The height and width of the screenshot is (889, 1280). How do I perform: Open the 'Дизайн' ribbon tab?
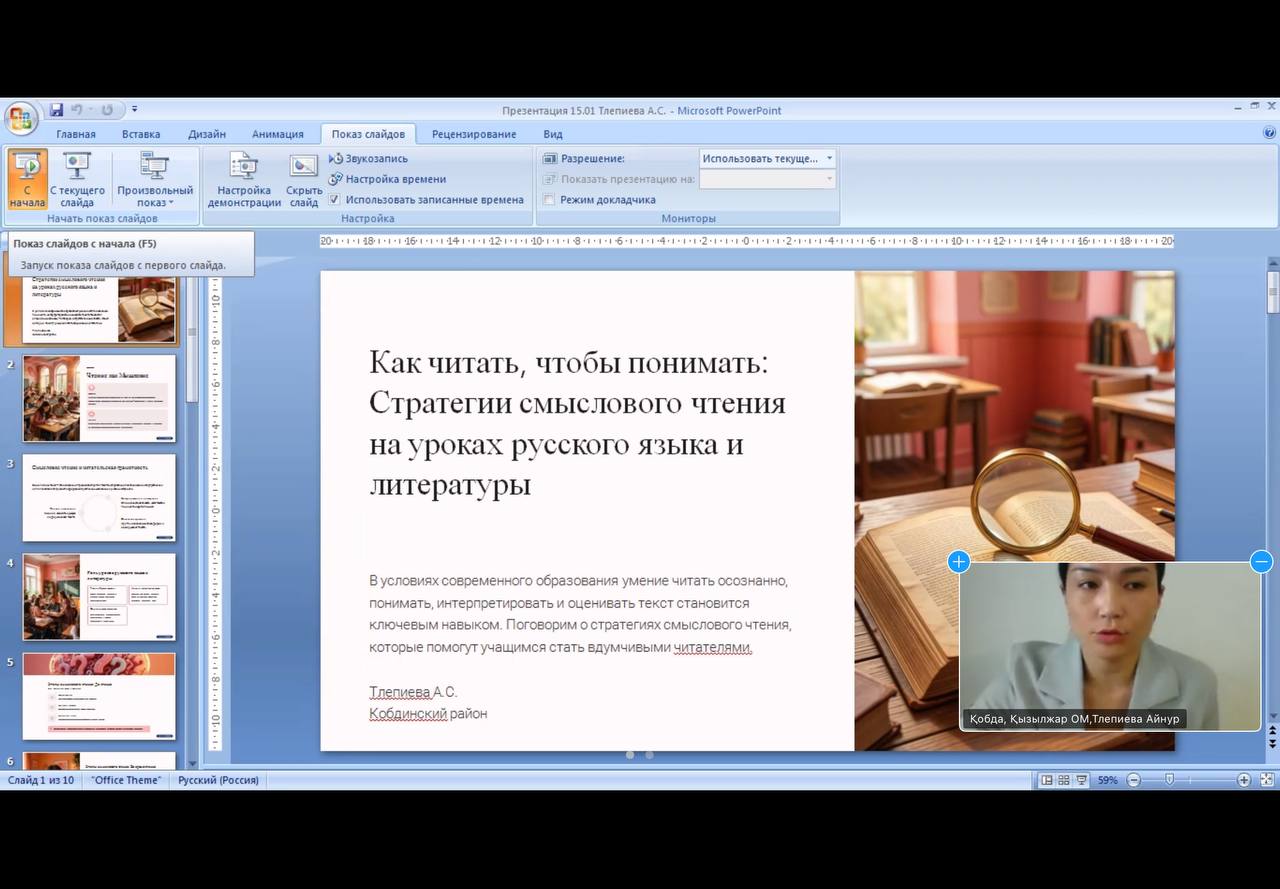[206, 134]
